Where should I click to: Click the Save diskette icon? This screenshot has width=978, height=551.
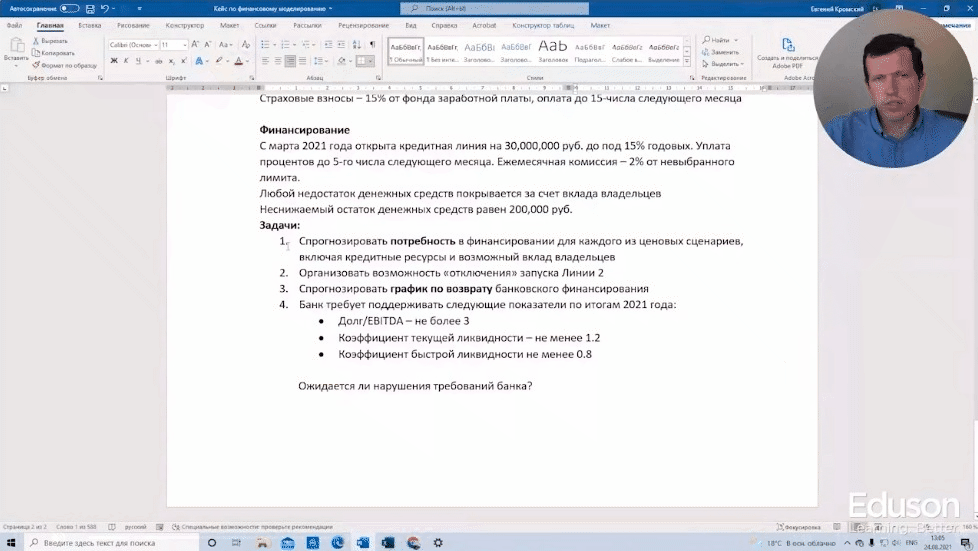90,9
